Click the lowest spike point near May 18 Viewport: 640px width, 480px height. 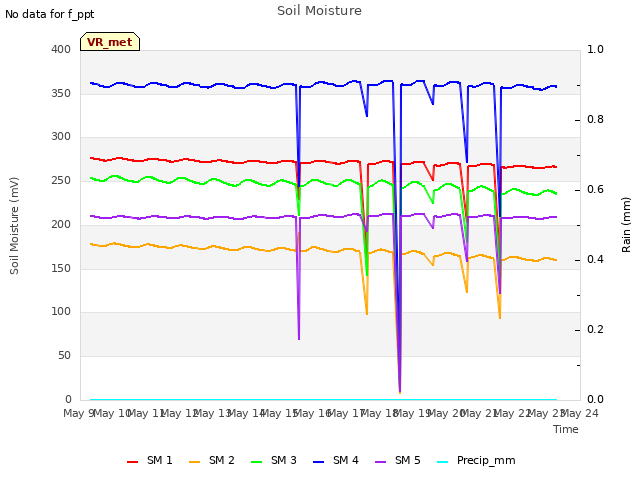click(x=400, y=393)
